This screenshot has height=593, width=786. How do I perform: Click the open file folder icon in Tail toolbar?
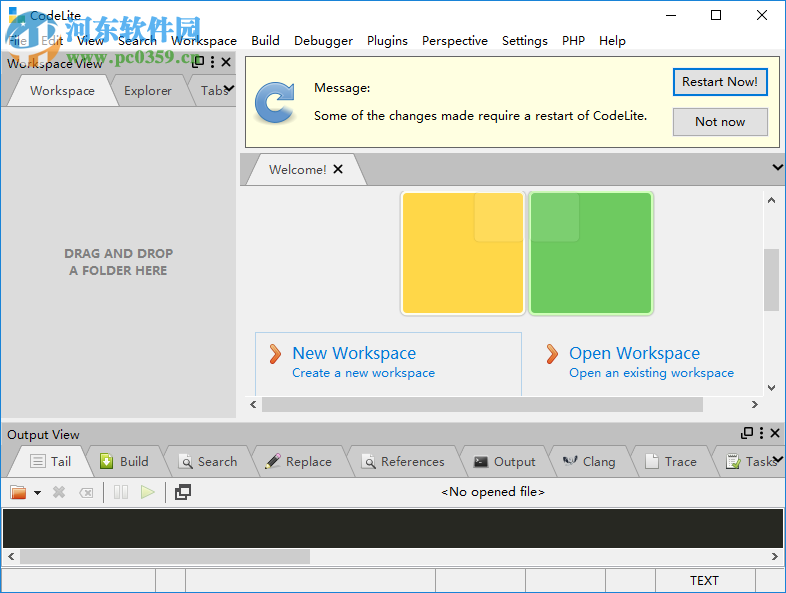click(19, 493)
